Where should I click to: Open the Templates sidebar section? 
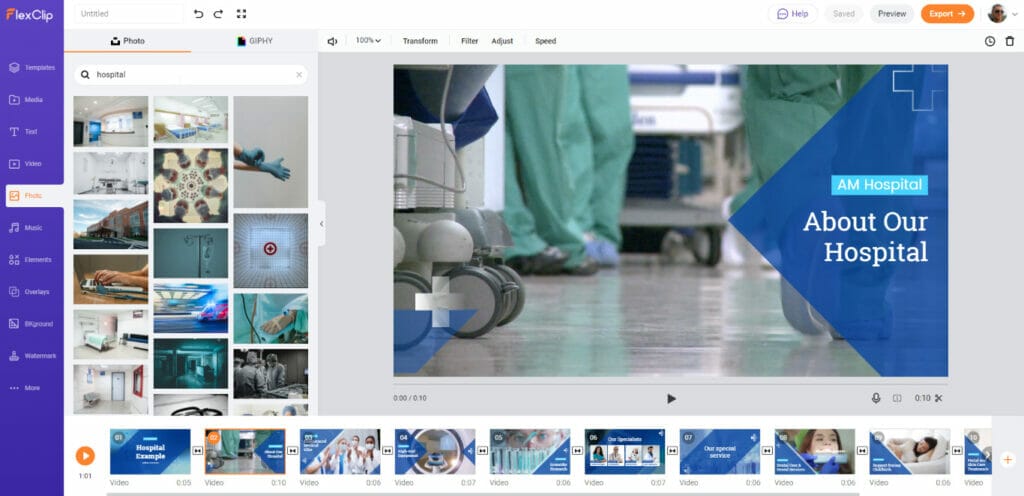pos(32,67)
